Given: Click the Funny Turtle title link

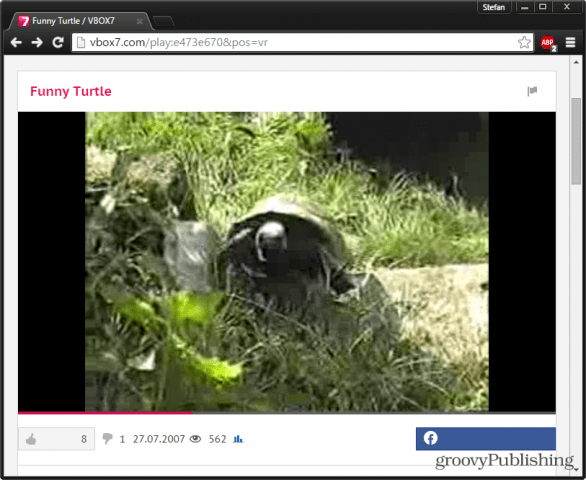Looking at the screenshot, I should tap(71, 91).
